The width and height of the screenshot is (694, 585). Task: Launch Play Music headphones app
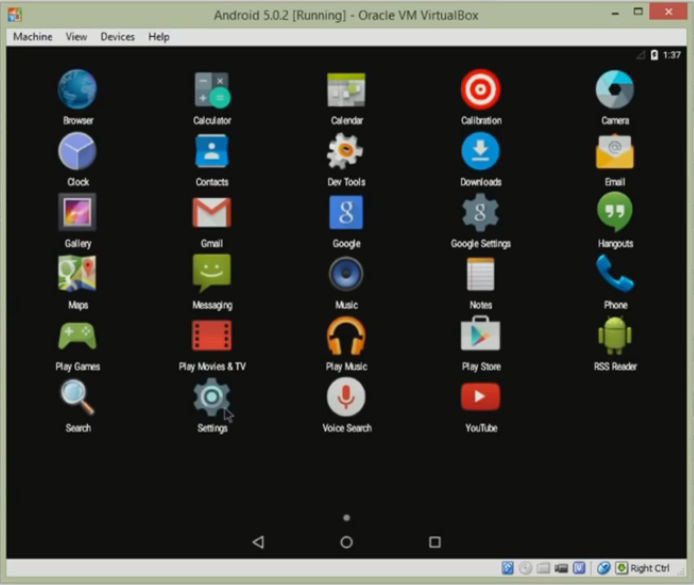point(346,335)
